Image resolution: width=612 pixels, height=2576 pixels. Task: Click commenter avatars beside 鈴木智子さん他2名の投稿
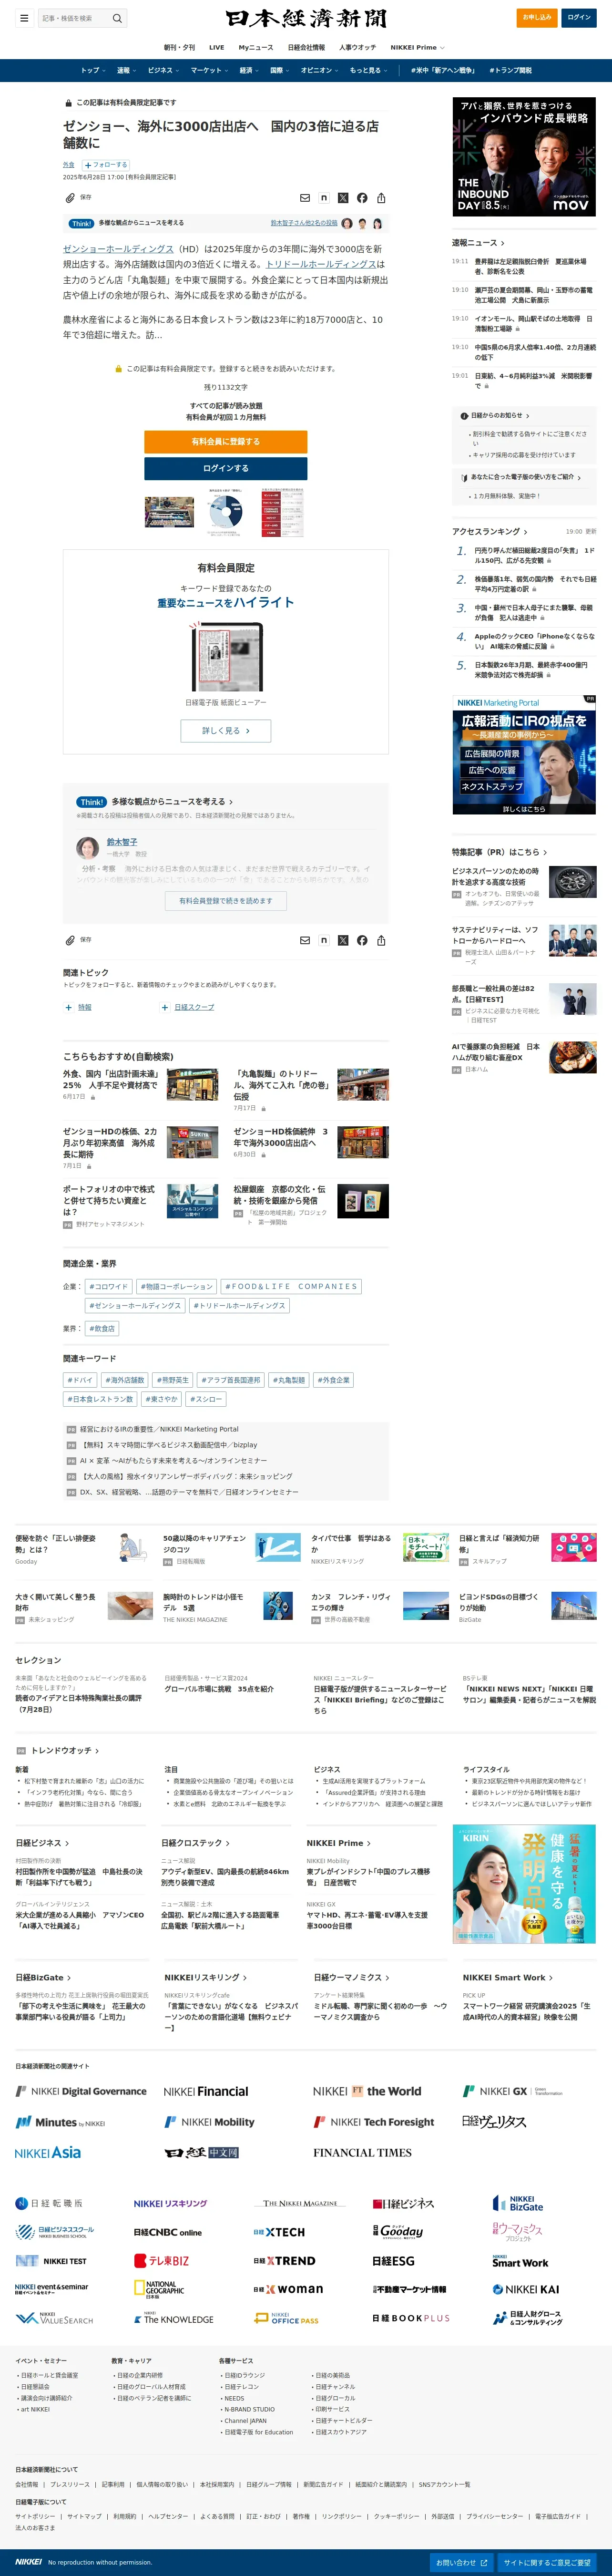(362, 223)
